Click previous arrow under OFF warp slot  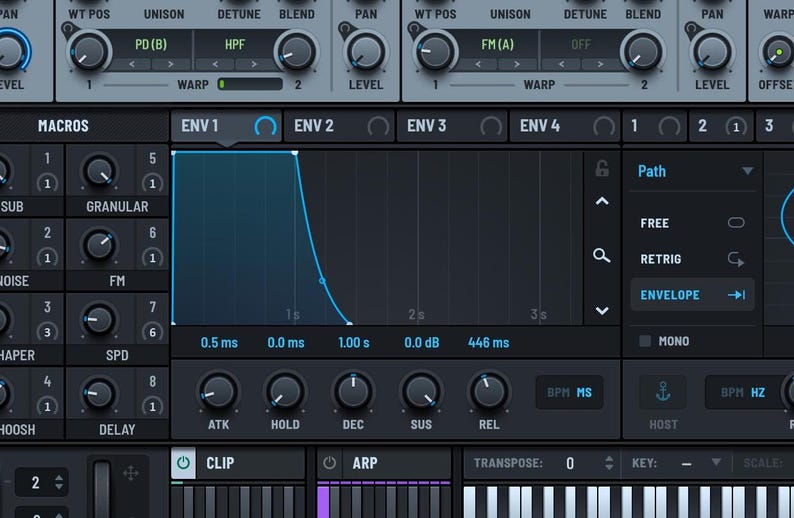click(562, 64)
